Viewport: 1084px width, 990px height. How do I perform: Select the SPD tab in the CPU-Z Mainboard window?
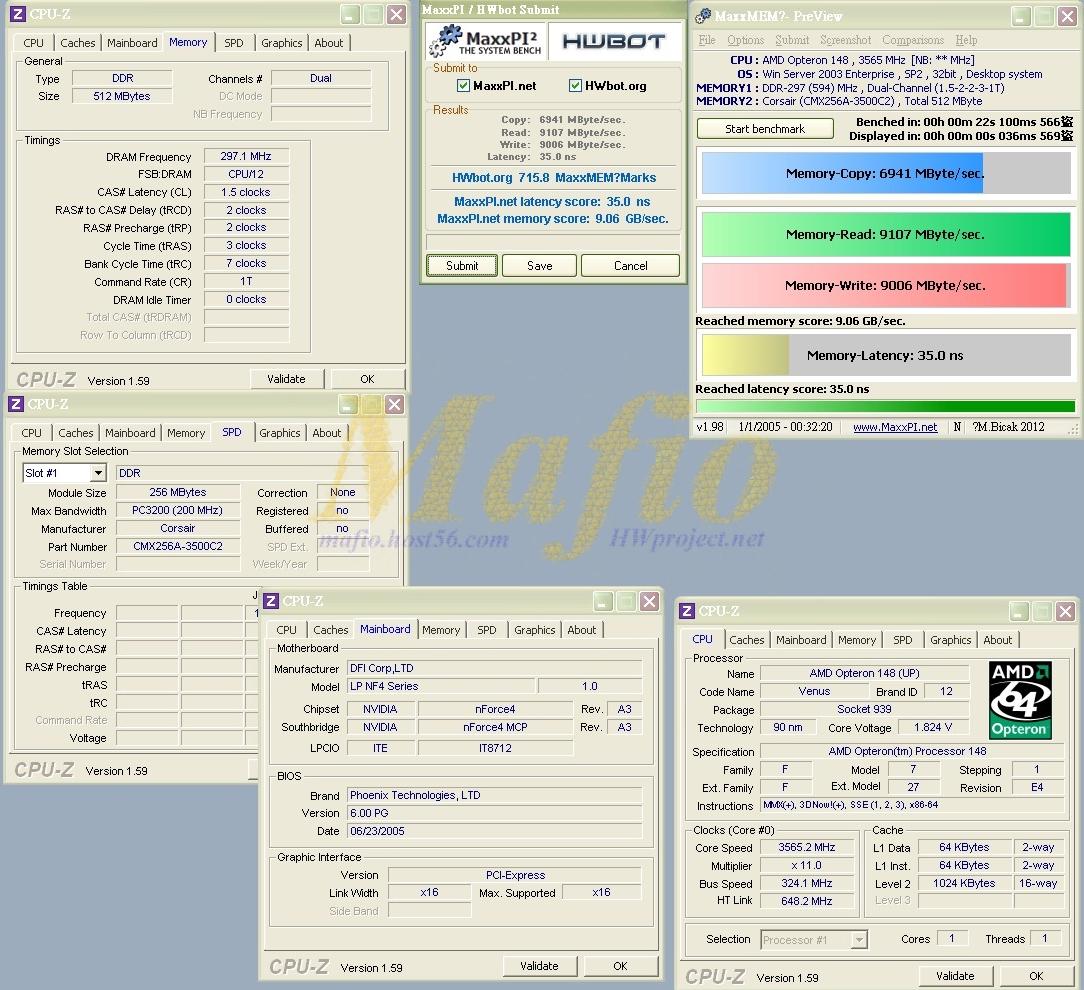487,630
